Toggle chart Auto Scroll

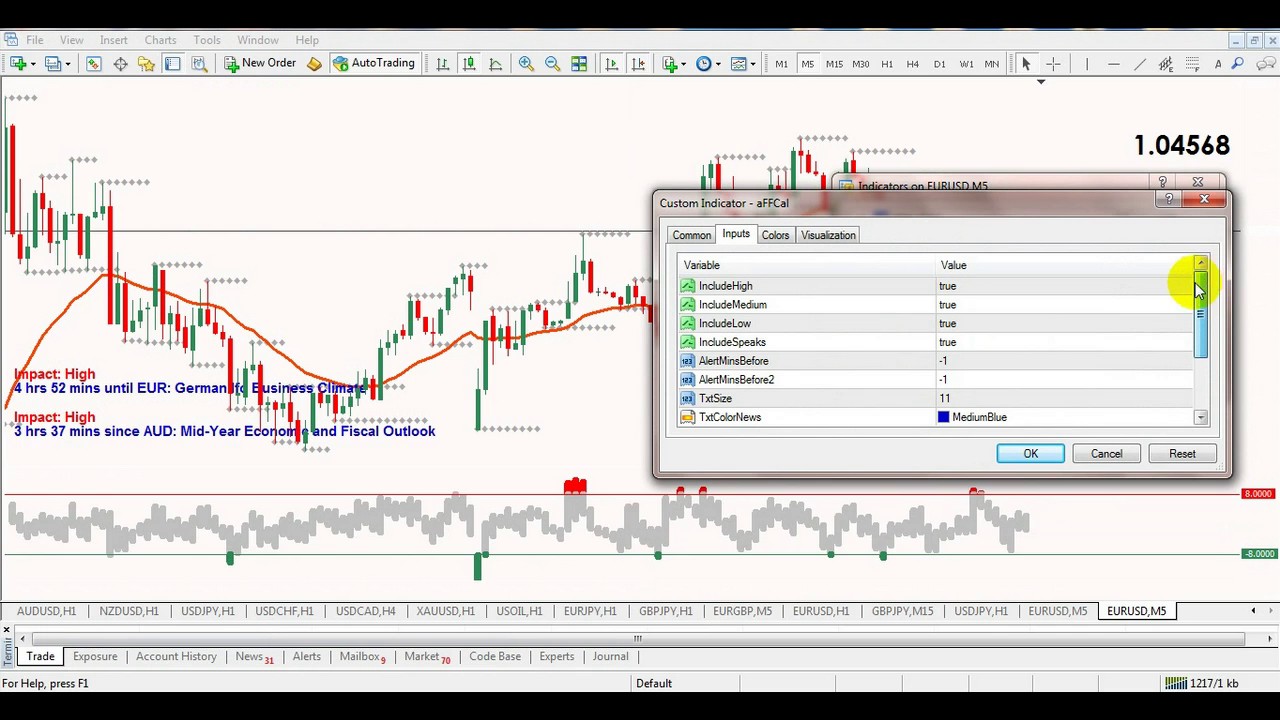(x=612, y=64)
